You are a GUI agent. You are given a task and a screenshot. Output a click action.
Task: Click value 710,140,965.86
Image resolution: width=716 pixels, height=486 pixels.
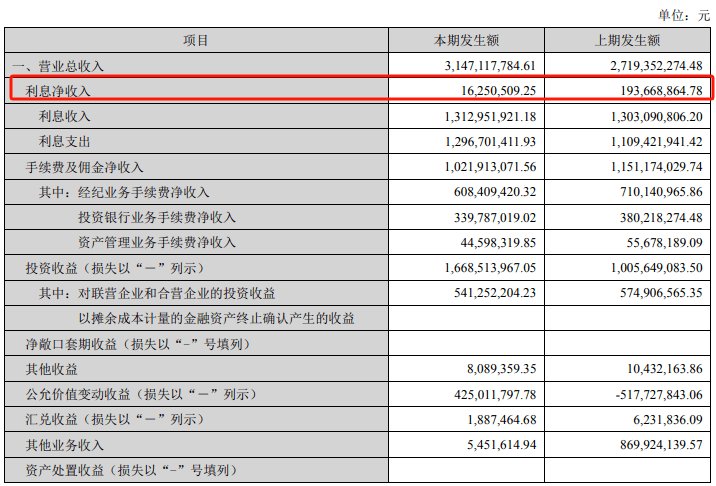coord(662,192)
